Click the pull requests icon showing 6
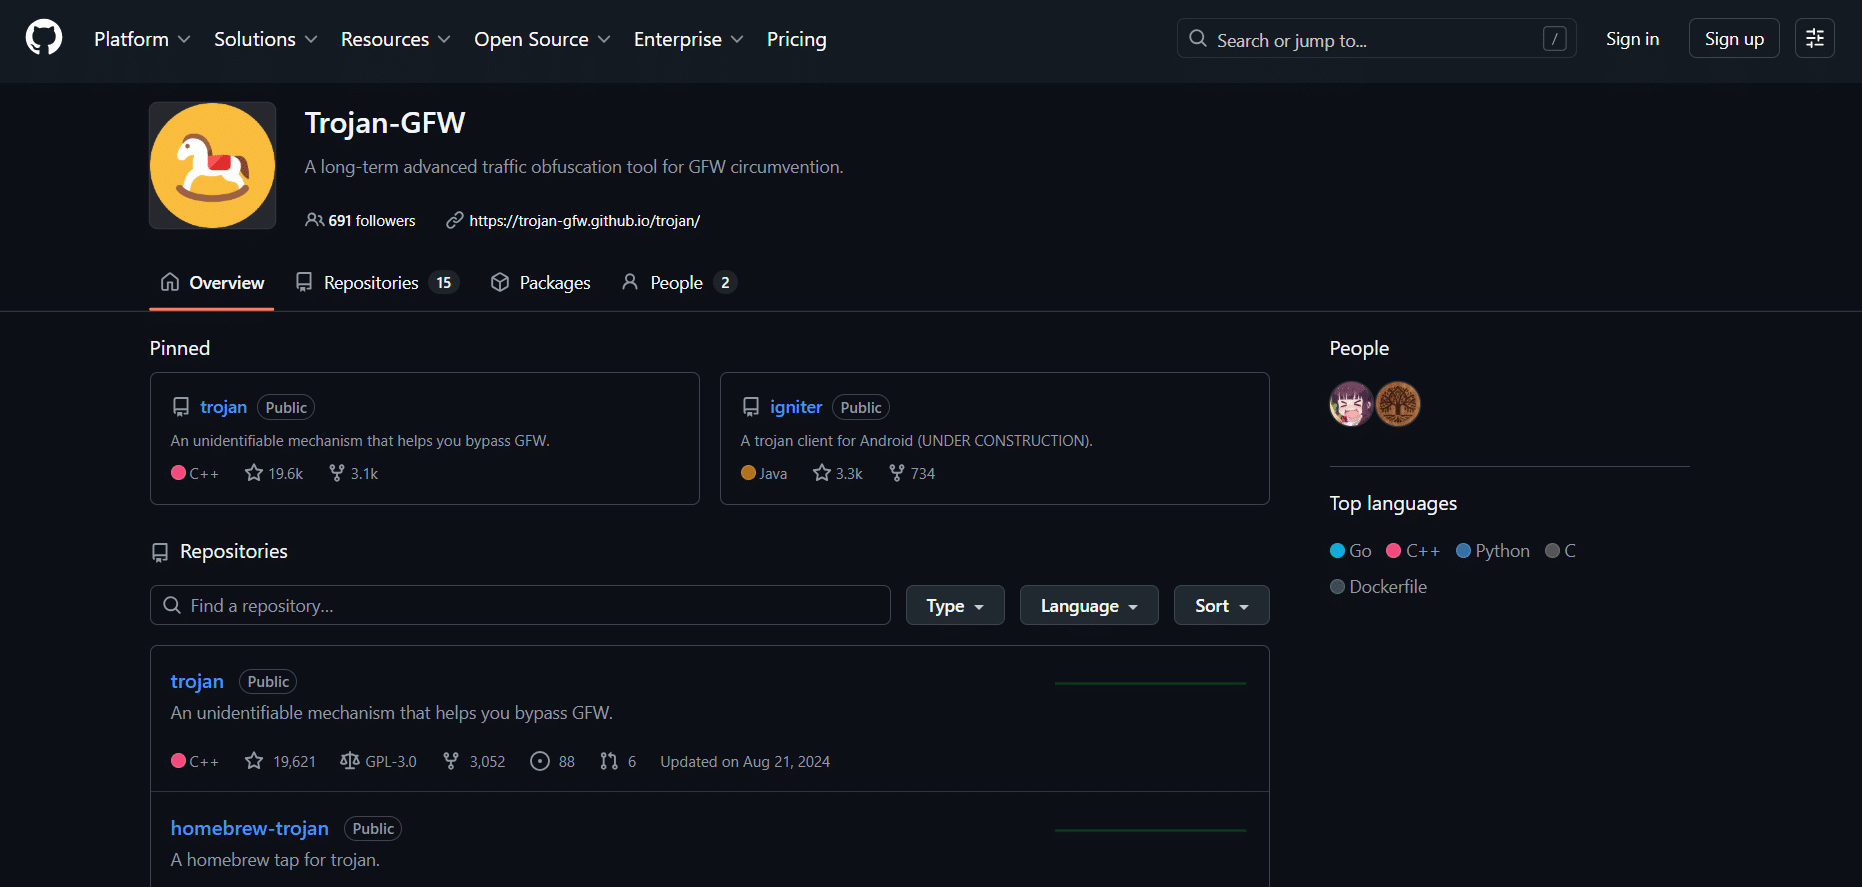Viewport: 1862px width, 887px height. [609, 761]
